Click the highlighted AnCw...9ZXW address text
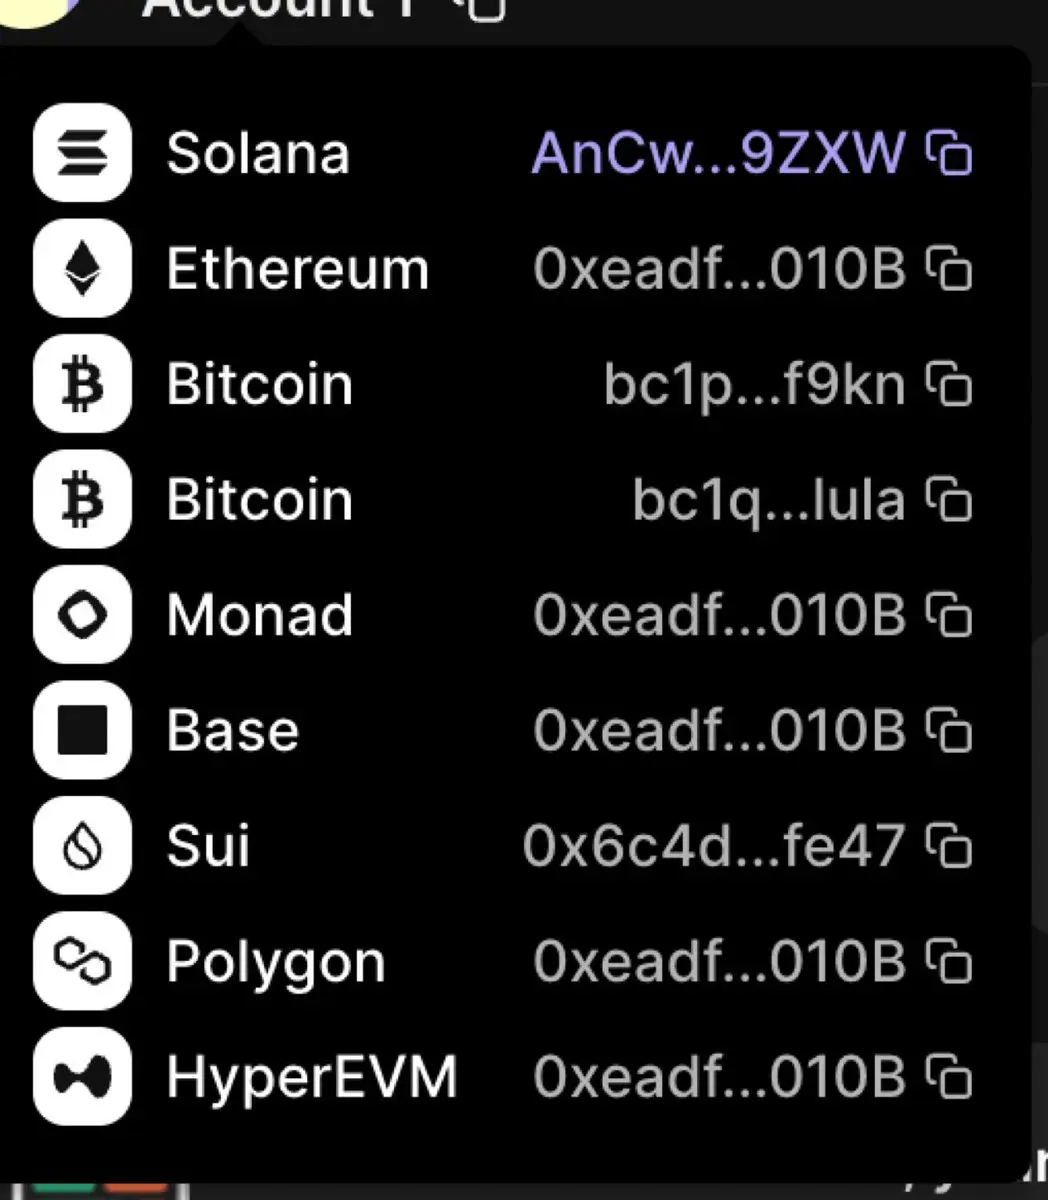Image resolution: width=1048 pixels, height=1200 pixels. point(718,153)
